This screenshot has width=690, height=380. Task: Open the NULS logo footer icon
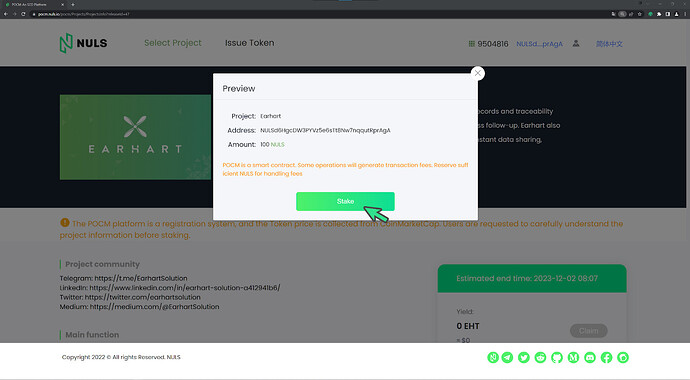pyautogui.click(x=493, y=358)
